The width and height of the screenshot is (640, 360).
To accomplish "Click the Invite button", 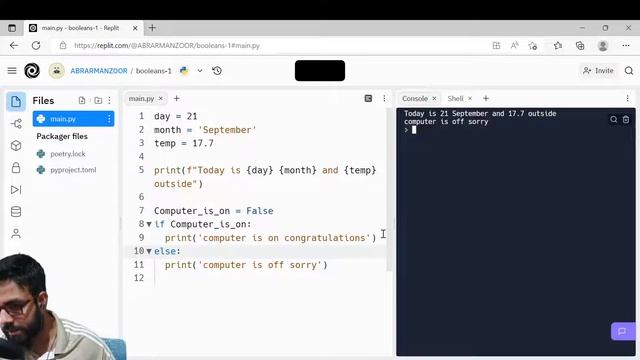I will pyautogui.click(x=598, y=71).
